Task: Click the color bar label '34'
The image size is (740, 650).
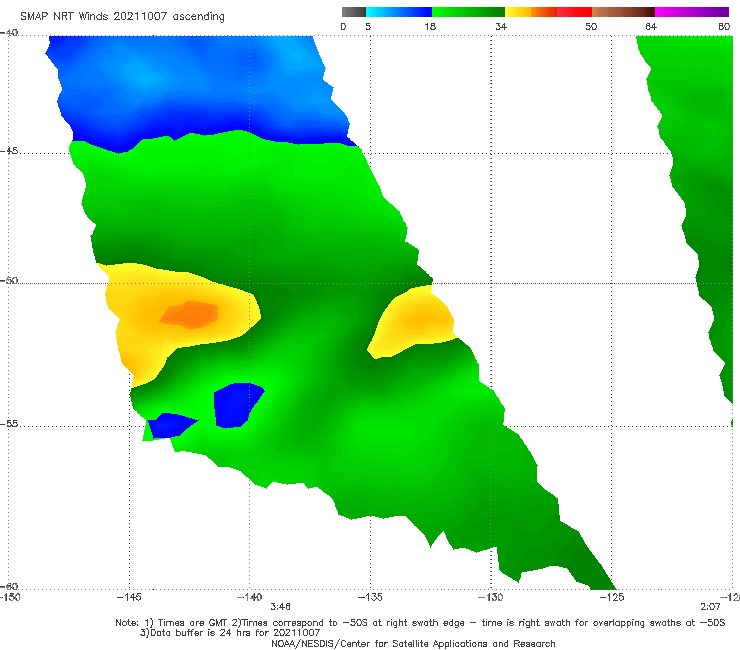Action: [x=501, y=27]
